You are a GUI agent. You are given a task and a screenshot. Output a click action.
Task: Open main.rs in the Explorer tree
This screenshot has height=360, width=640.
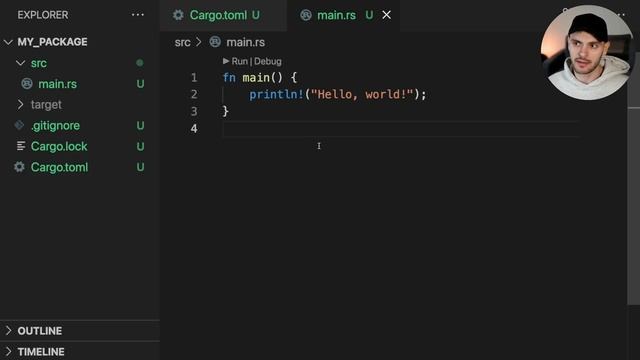(x=58, y=84)
